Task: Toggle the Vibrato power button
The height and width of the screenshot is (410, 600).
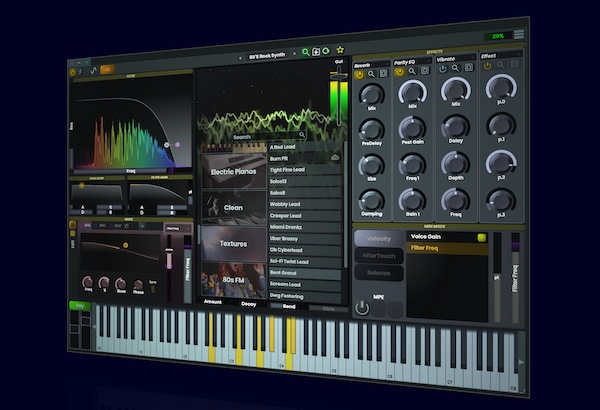Action: (x=443, y=69)
